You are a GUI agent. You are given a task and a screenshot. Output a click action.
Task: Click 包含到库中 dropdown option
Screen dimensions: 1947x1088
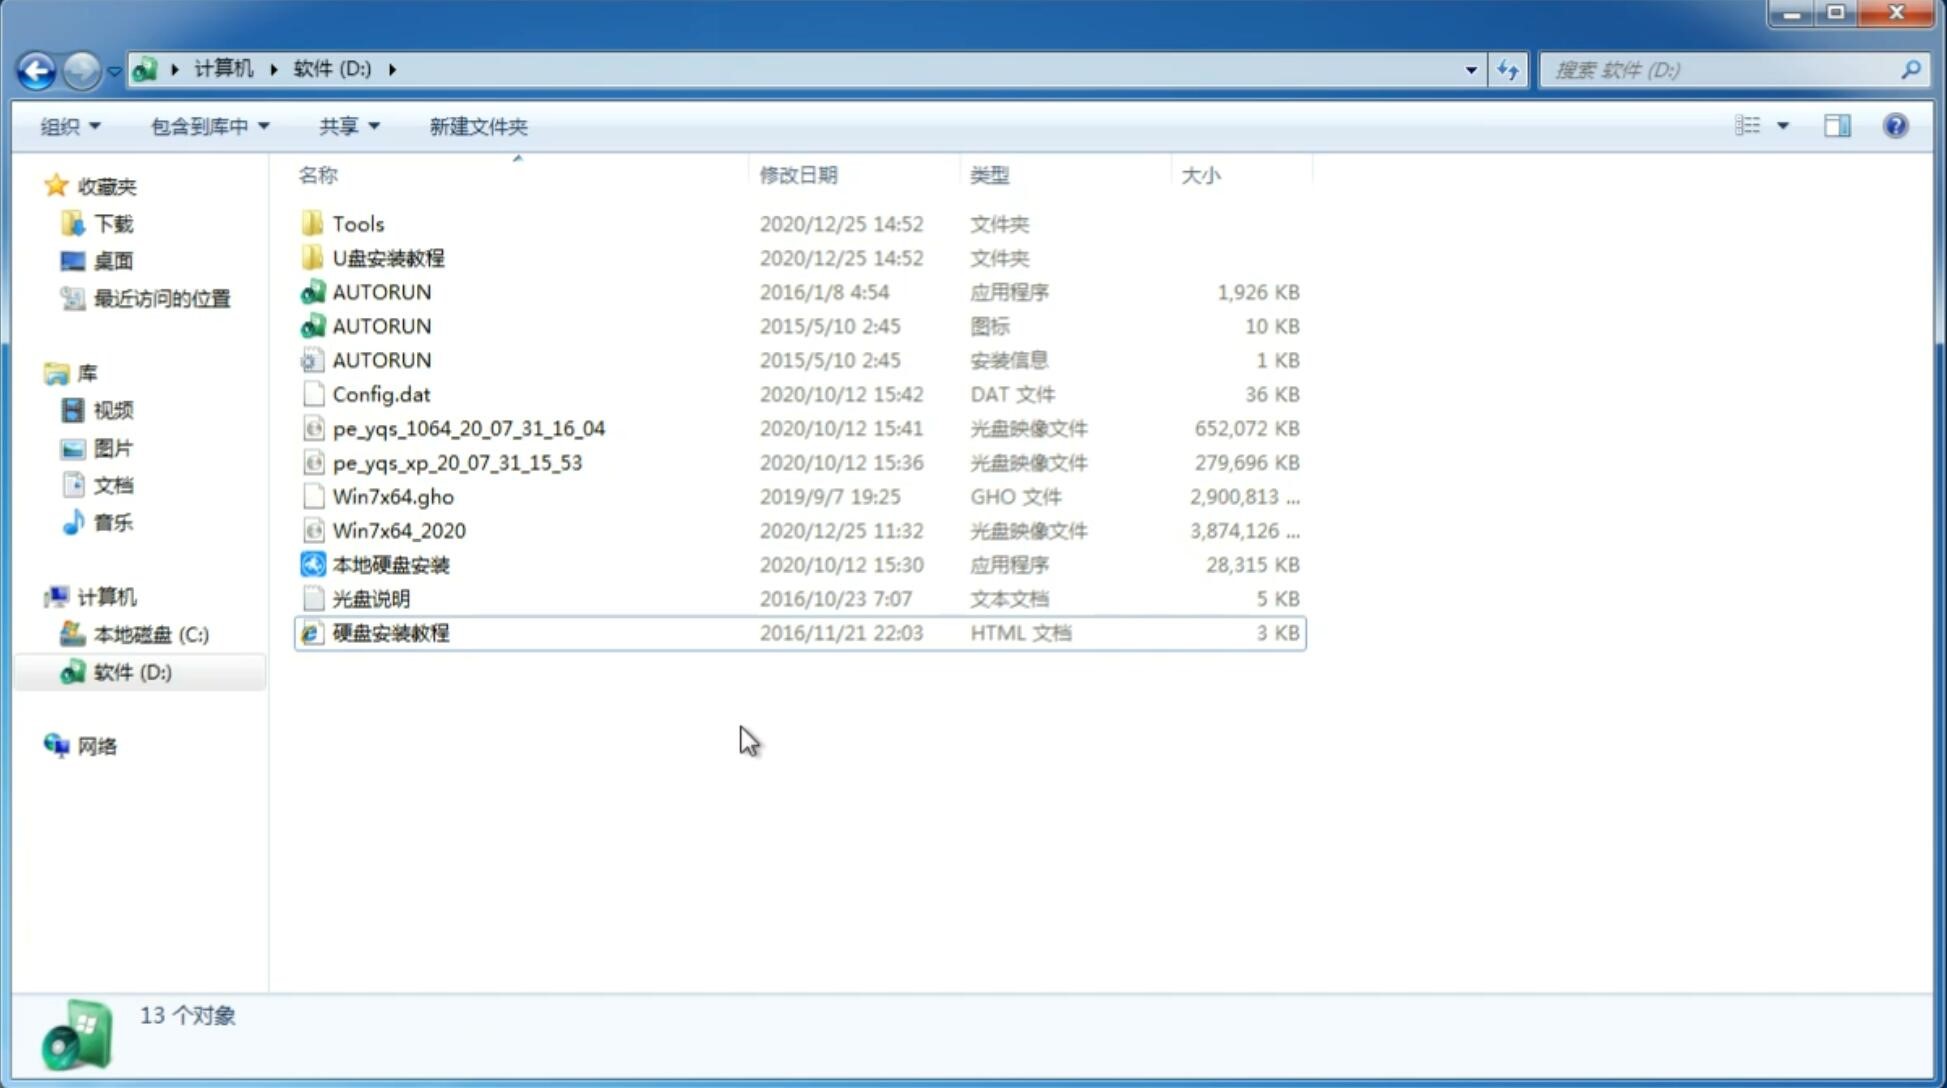pyautogui.click(x=210, y=126)
